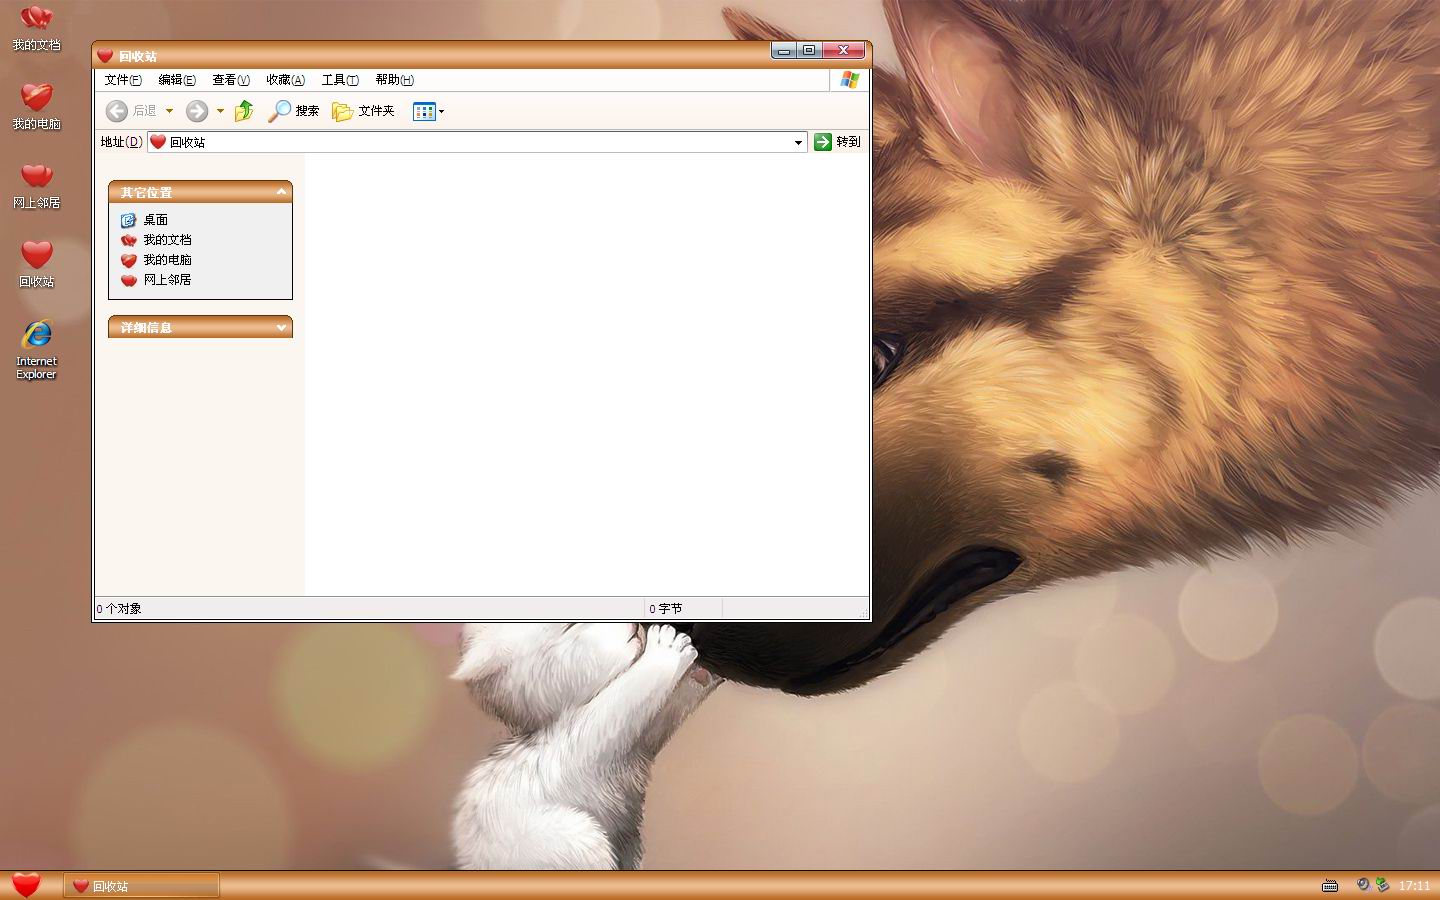Click '0 个对象' in status bar
The width and height of the screenshot is (1440, 900).
pos(119,608)
